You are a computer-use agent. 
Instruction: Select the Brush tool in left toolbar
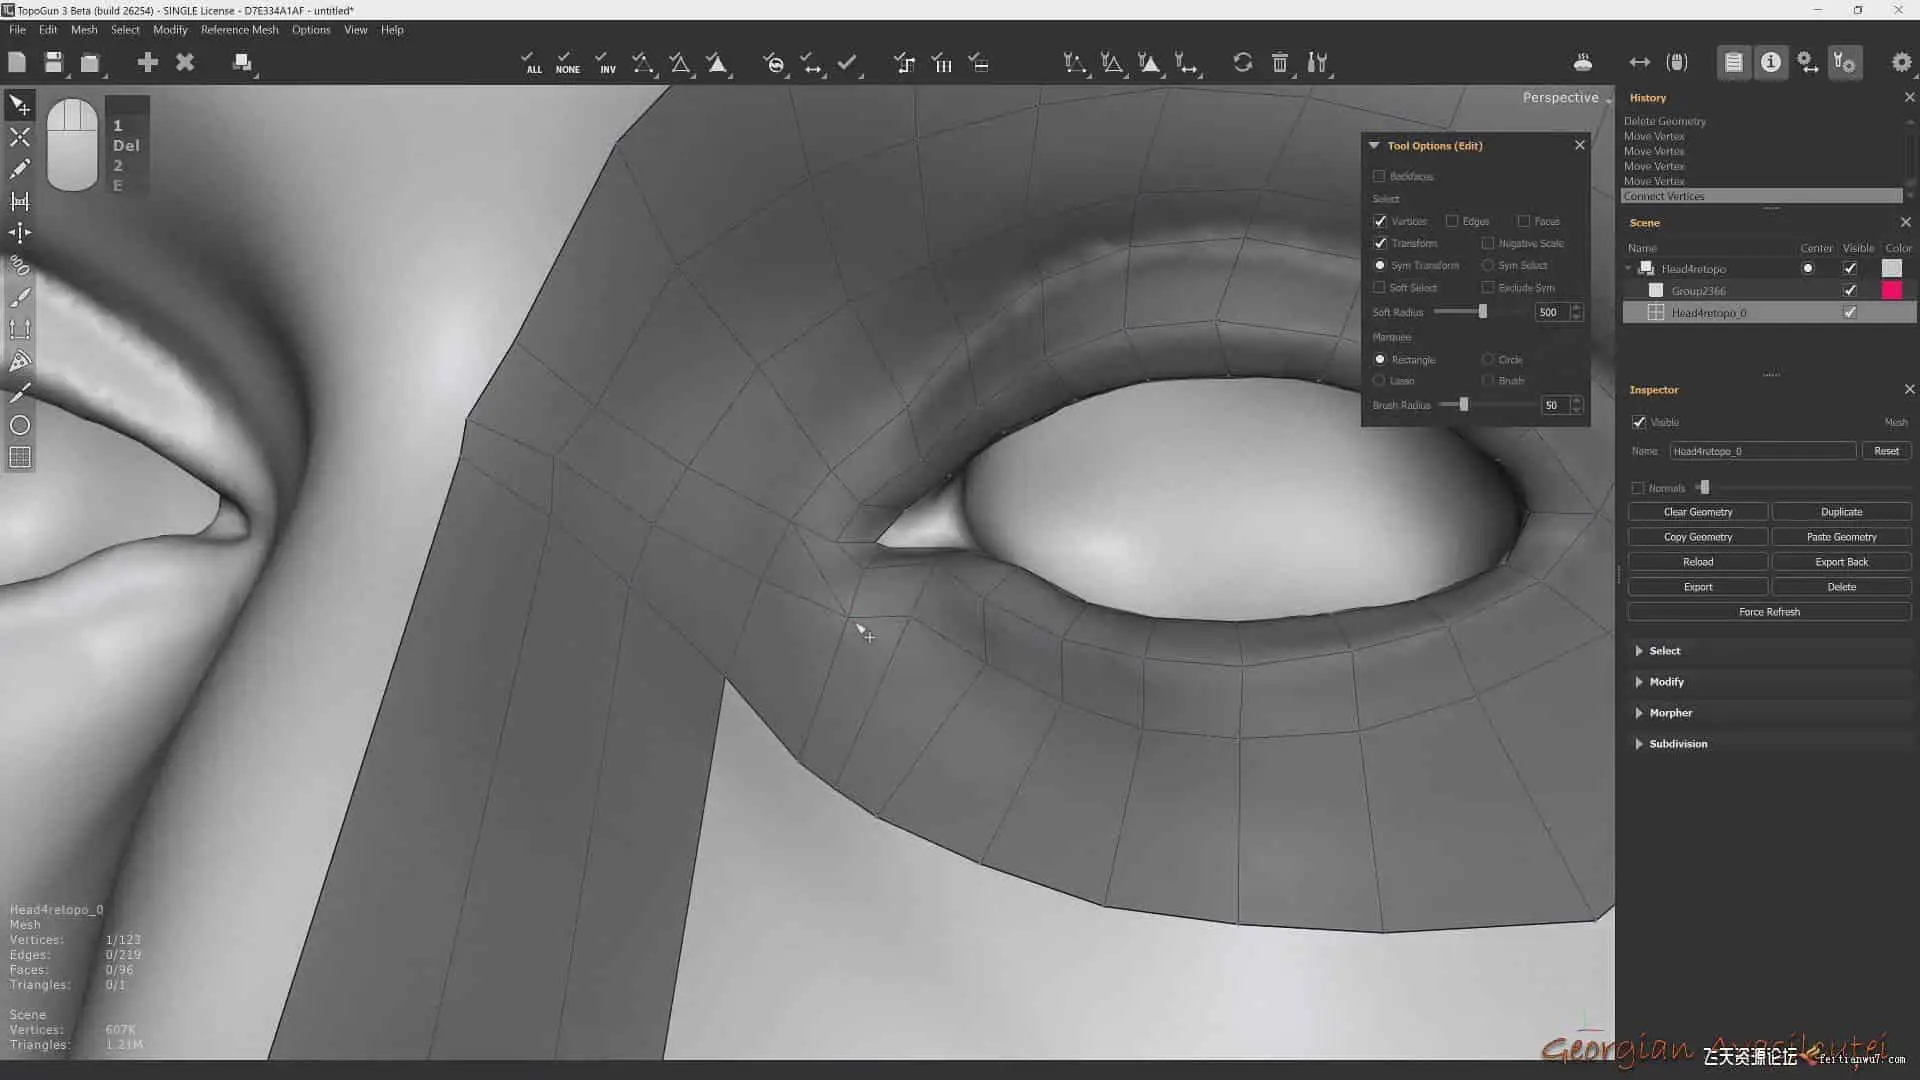pyautogui.click(x=19, y=297)
